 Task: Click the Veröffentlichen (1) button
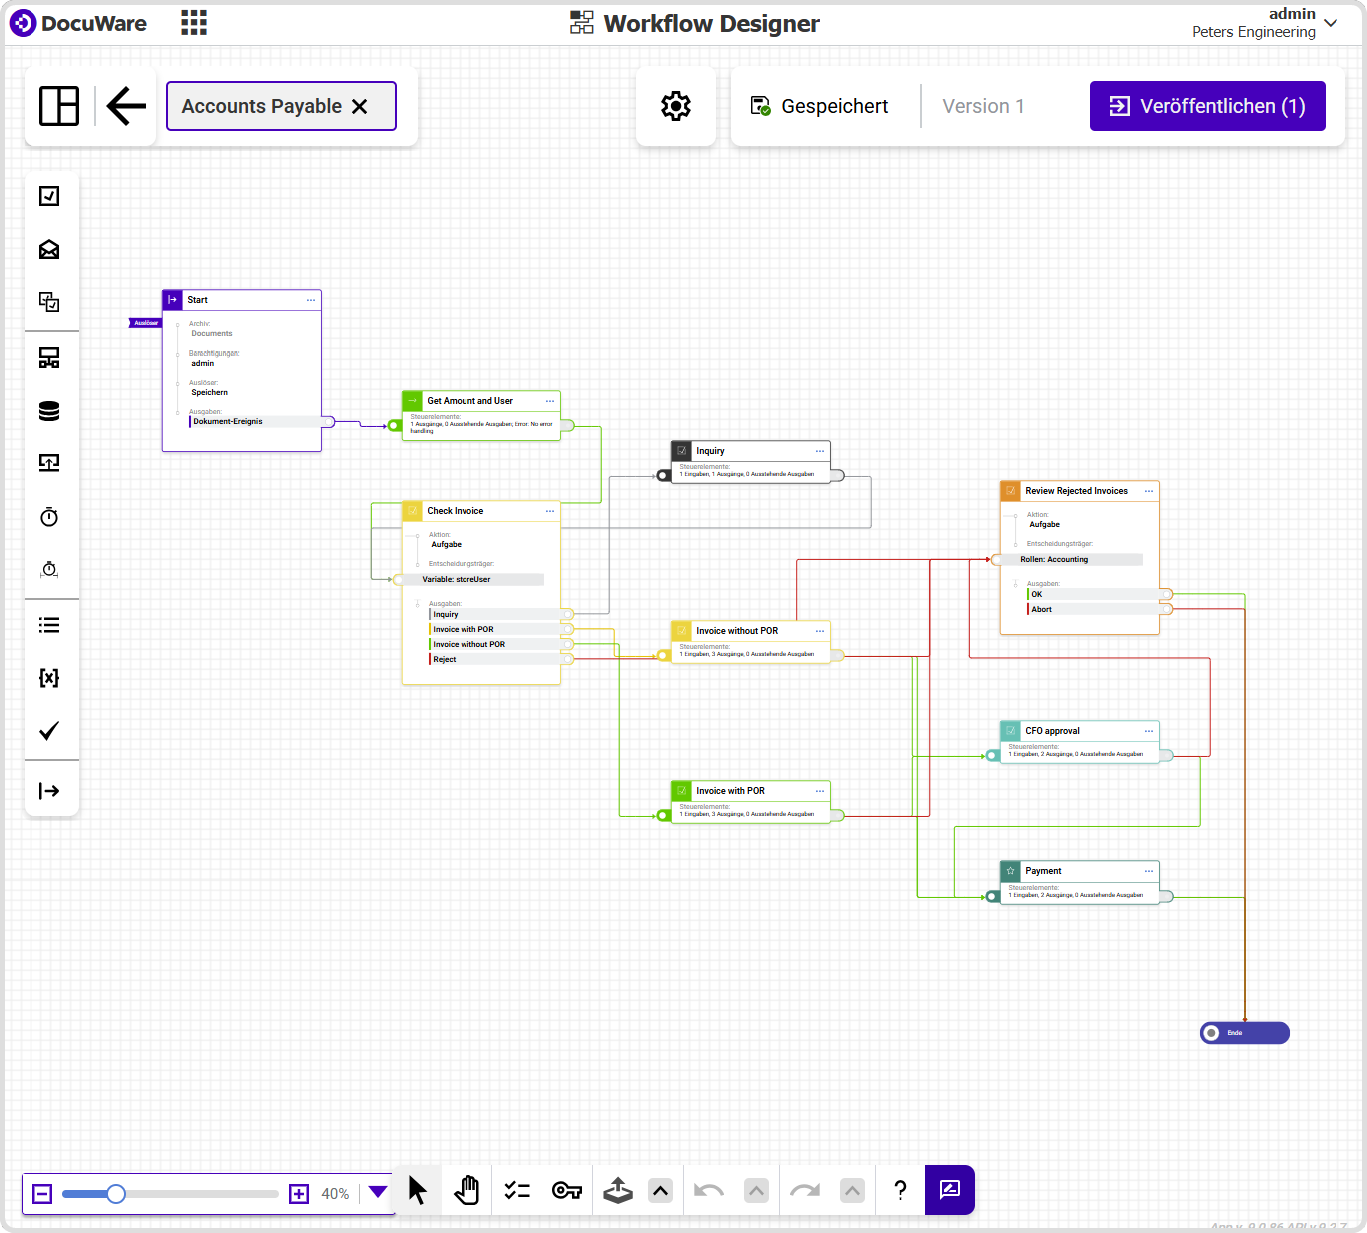click(x=1208, y=106)
